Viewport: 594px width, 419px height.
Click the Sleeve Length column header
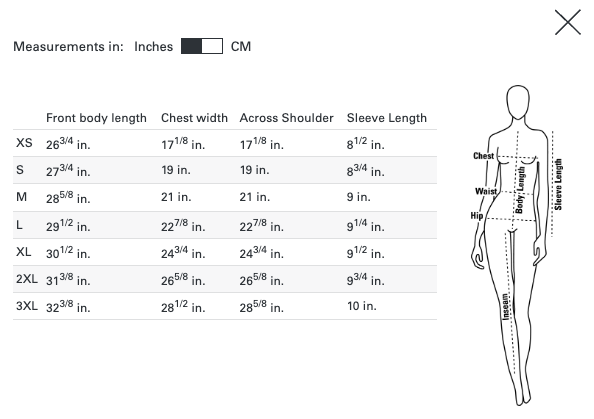click(387, 118)
